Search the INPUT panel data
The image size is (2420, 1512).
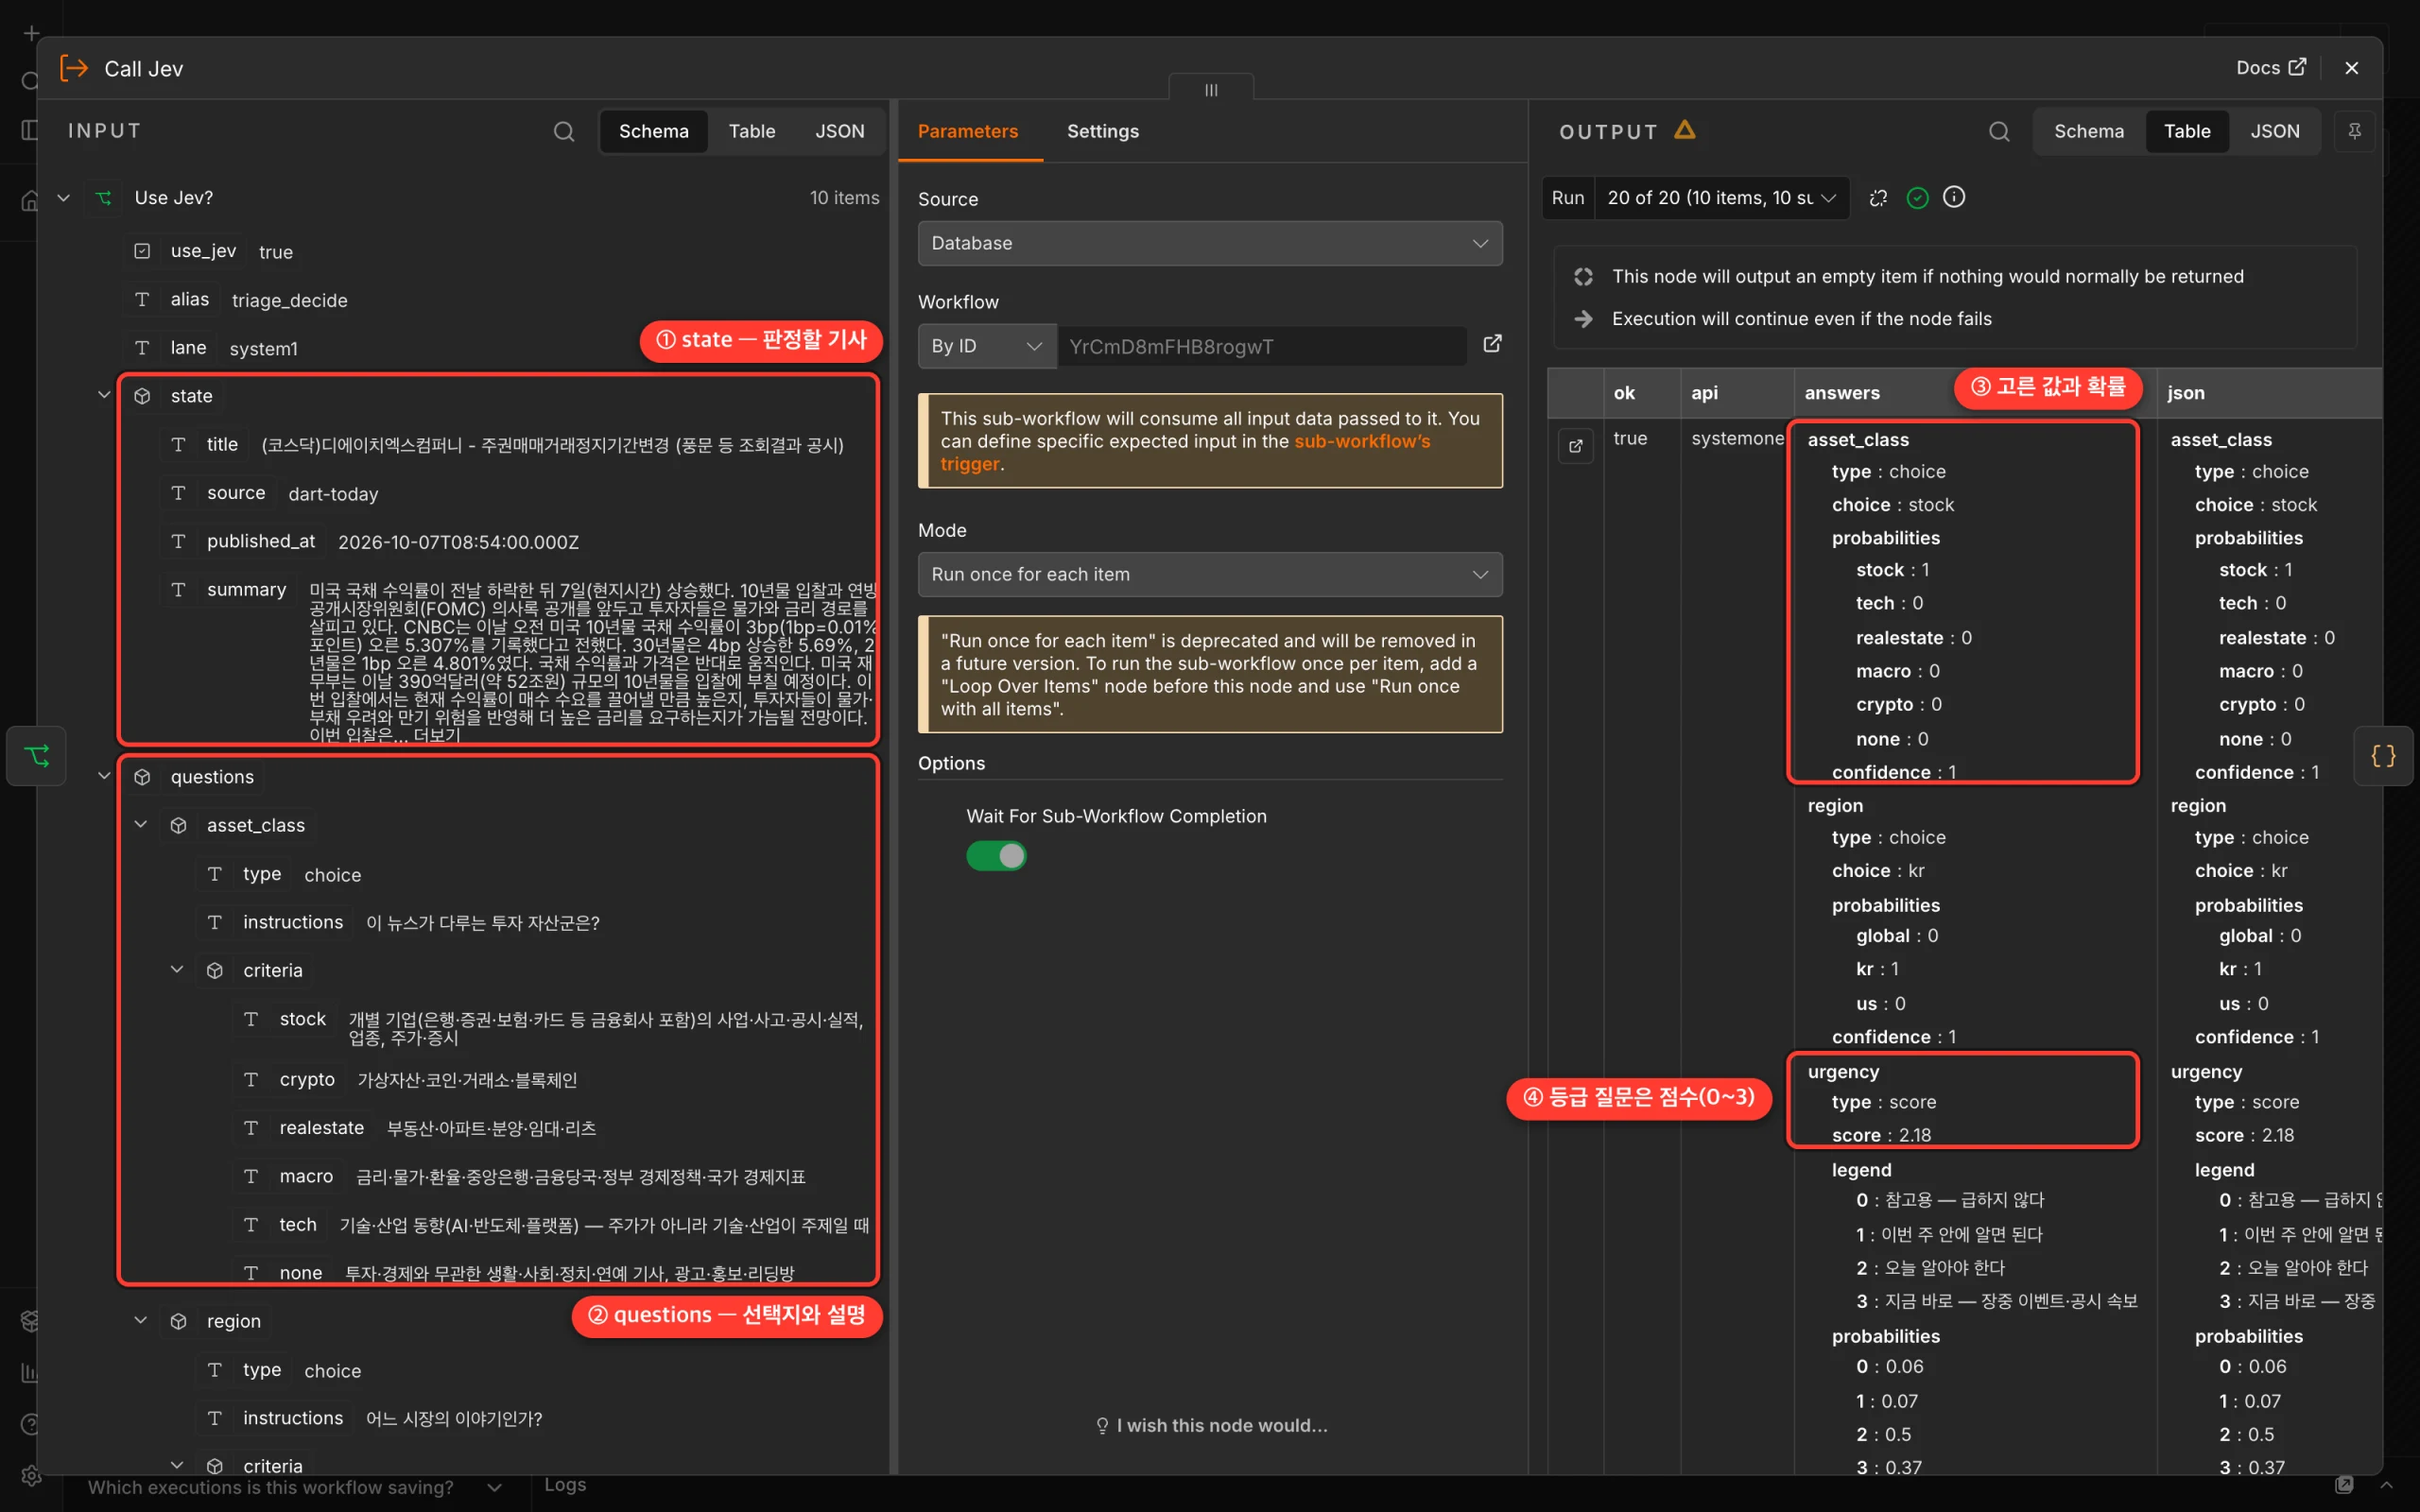pos(564,131)
